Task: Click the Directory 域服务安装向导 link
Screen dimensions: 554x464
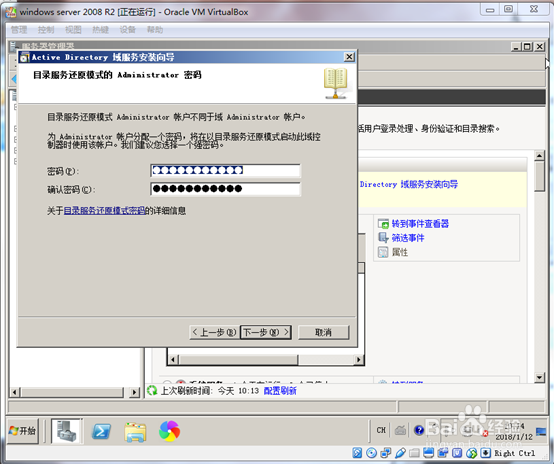Action: [409, 184]
